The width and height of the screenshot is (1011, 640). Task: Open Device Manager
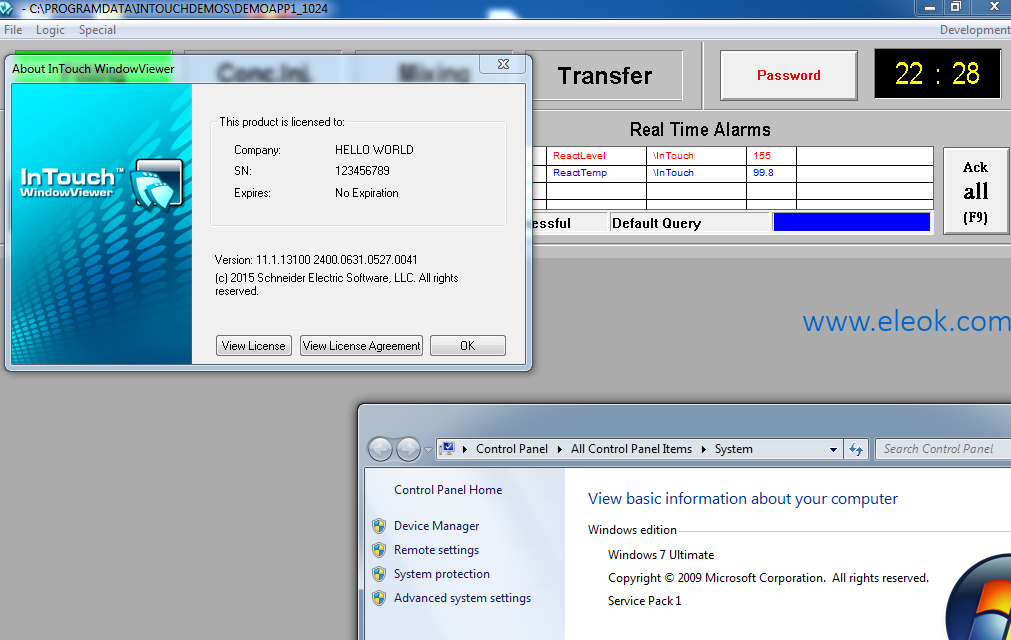pyautogui.click(x=437, y=526)
